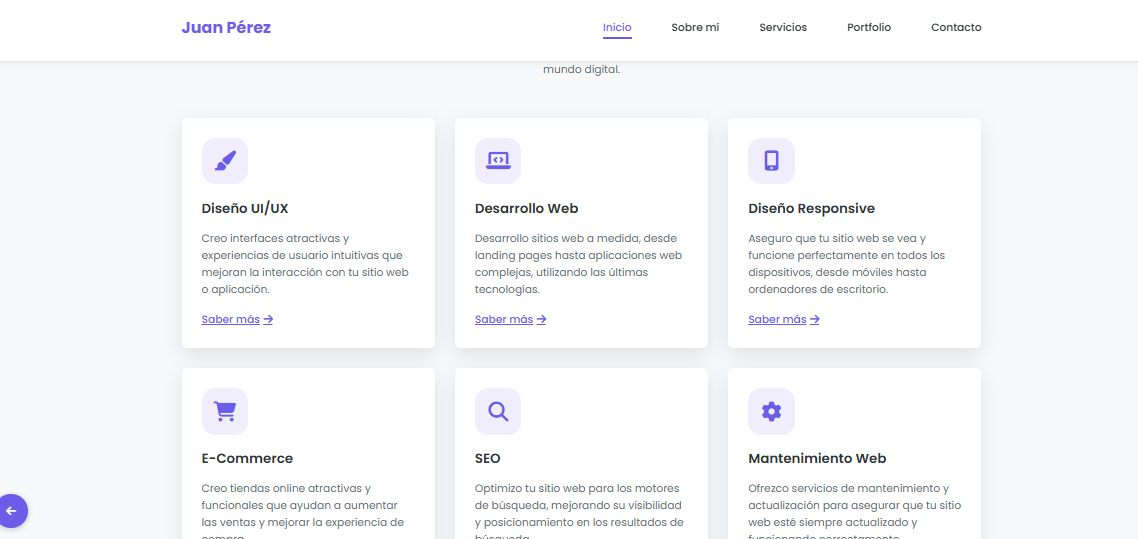This screenshot has height=539, width=1138.
Task: Click the Diseño Responsive heading
Action: 811,209
